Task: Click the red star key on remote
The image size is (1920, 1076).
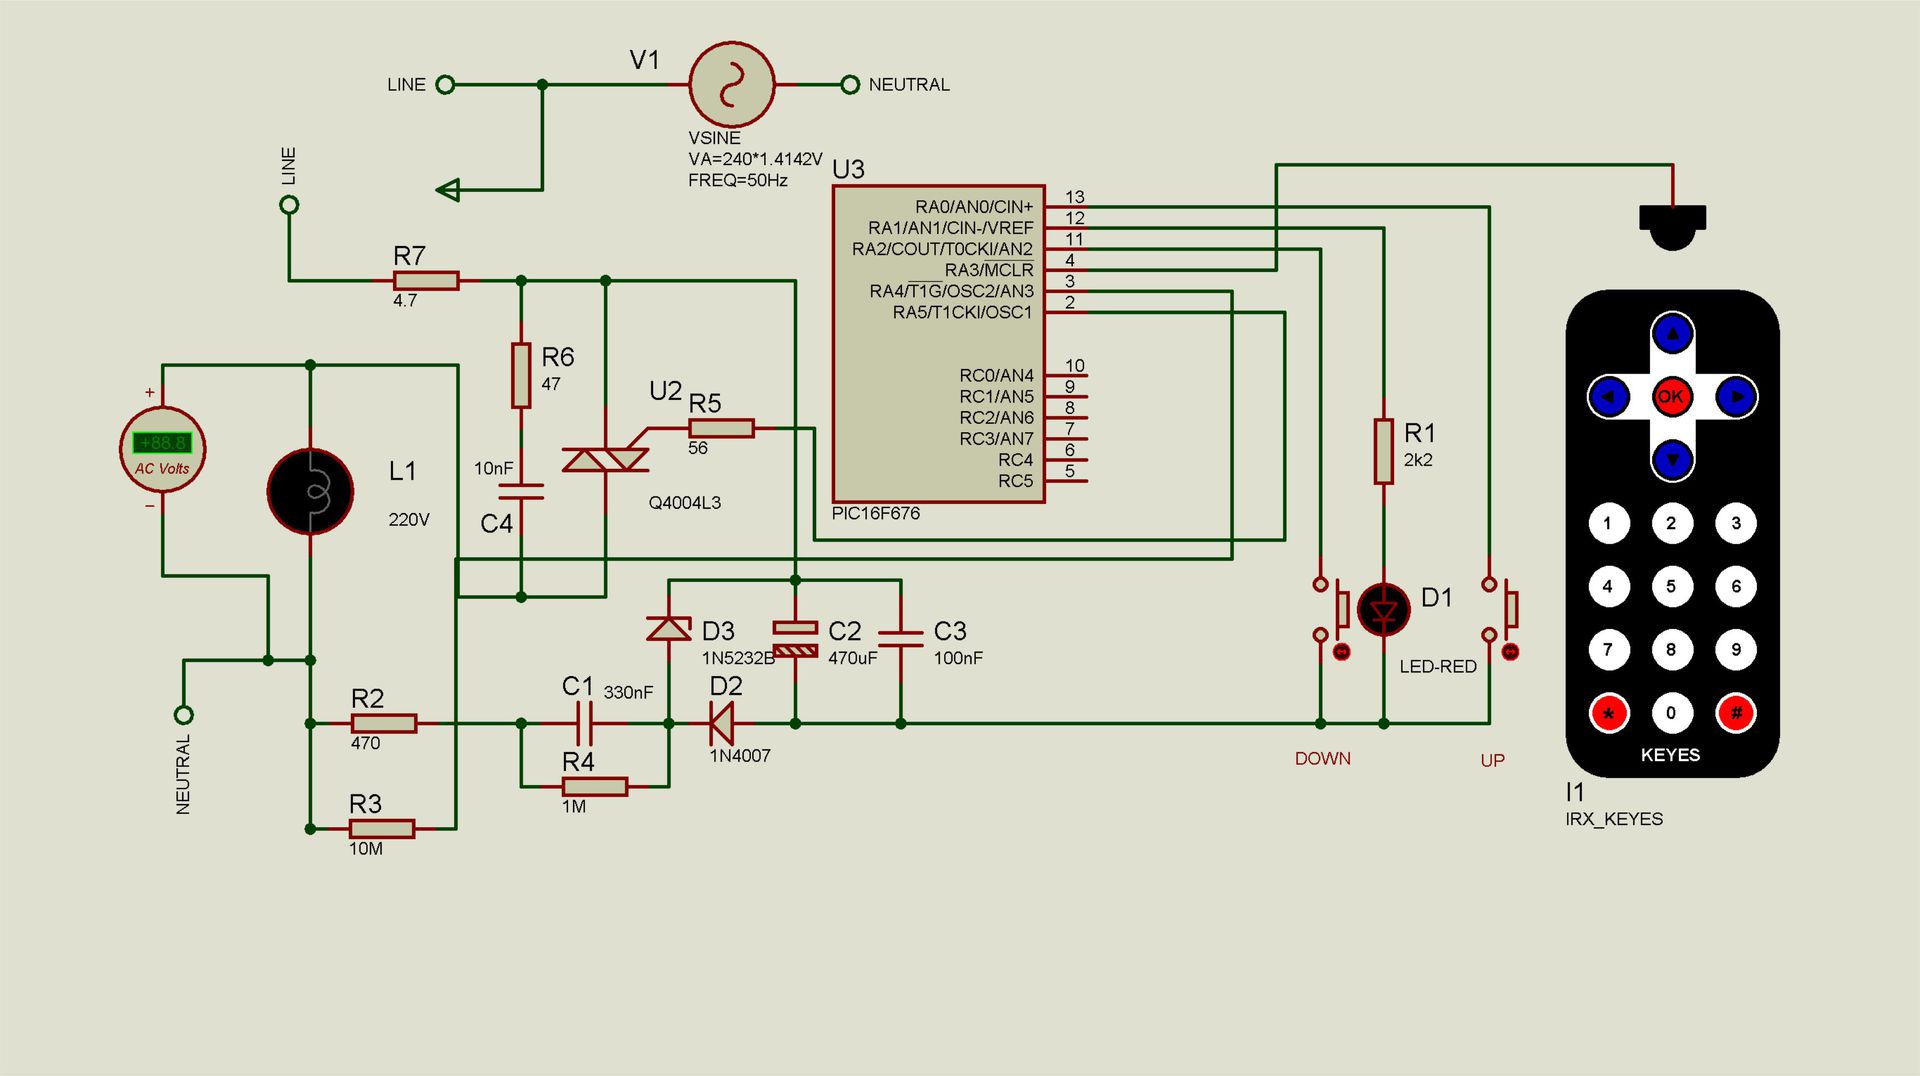Action: (x=1609, y=713)
